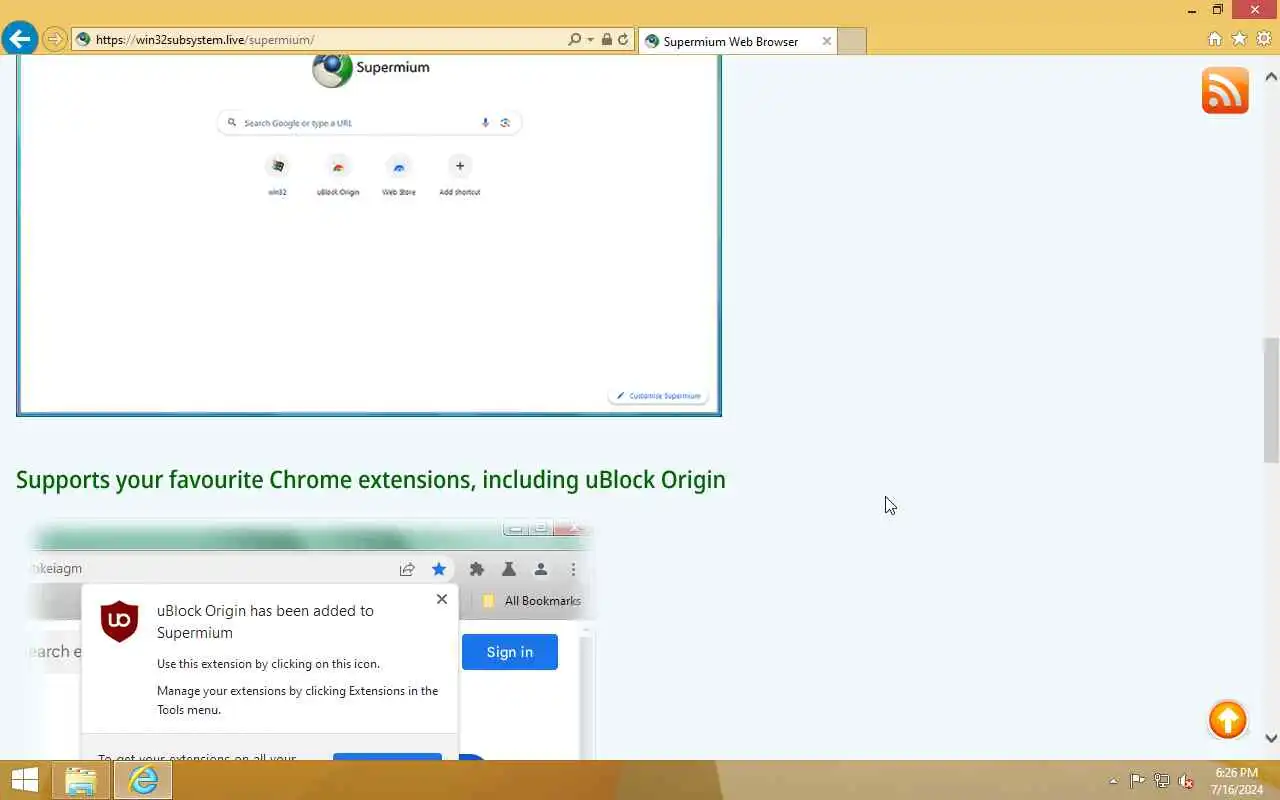Viewport: 1280px width, 800px height.
Task: Click the Supermium new tab screenshot image
Action: point(369,235)
